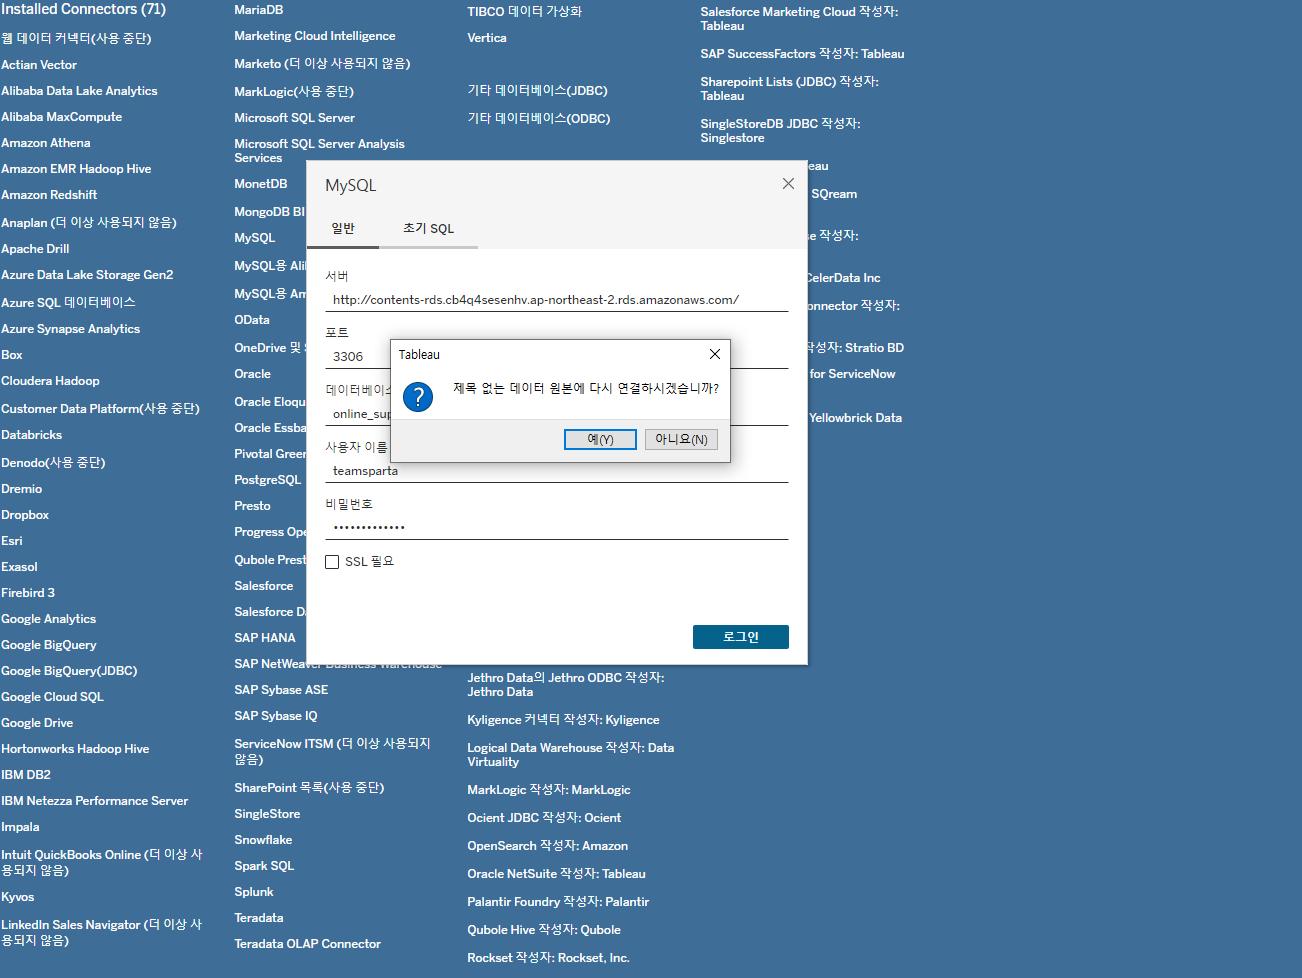The width and height of the screenshot is (1302, 978).
Task: Open the SingleStore connector
Action: [267, 814]
